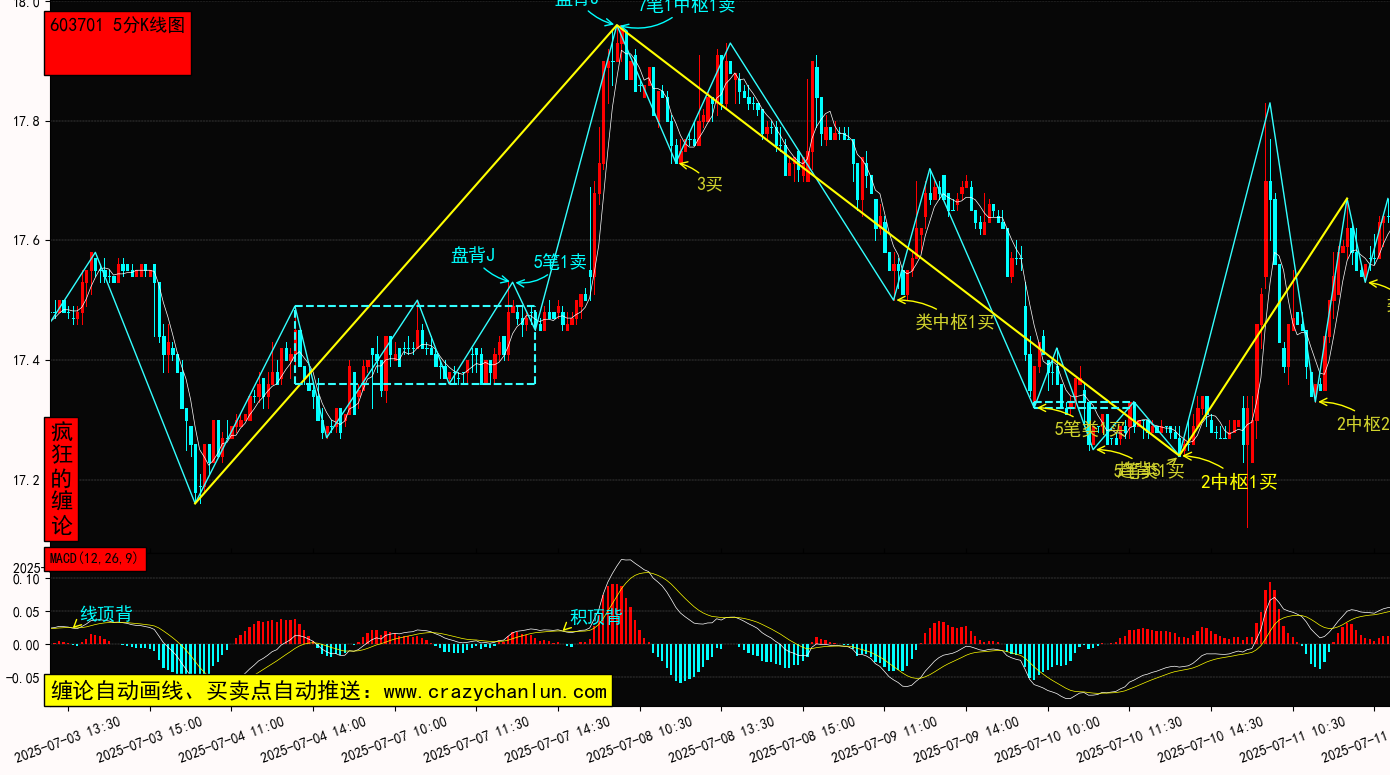
Task: Click the 2025-07-10 10:00 date label
Action: (1047, 738)
